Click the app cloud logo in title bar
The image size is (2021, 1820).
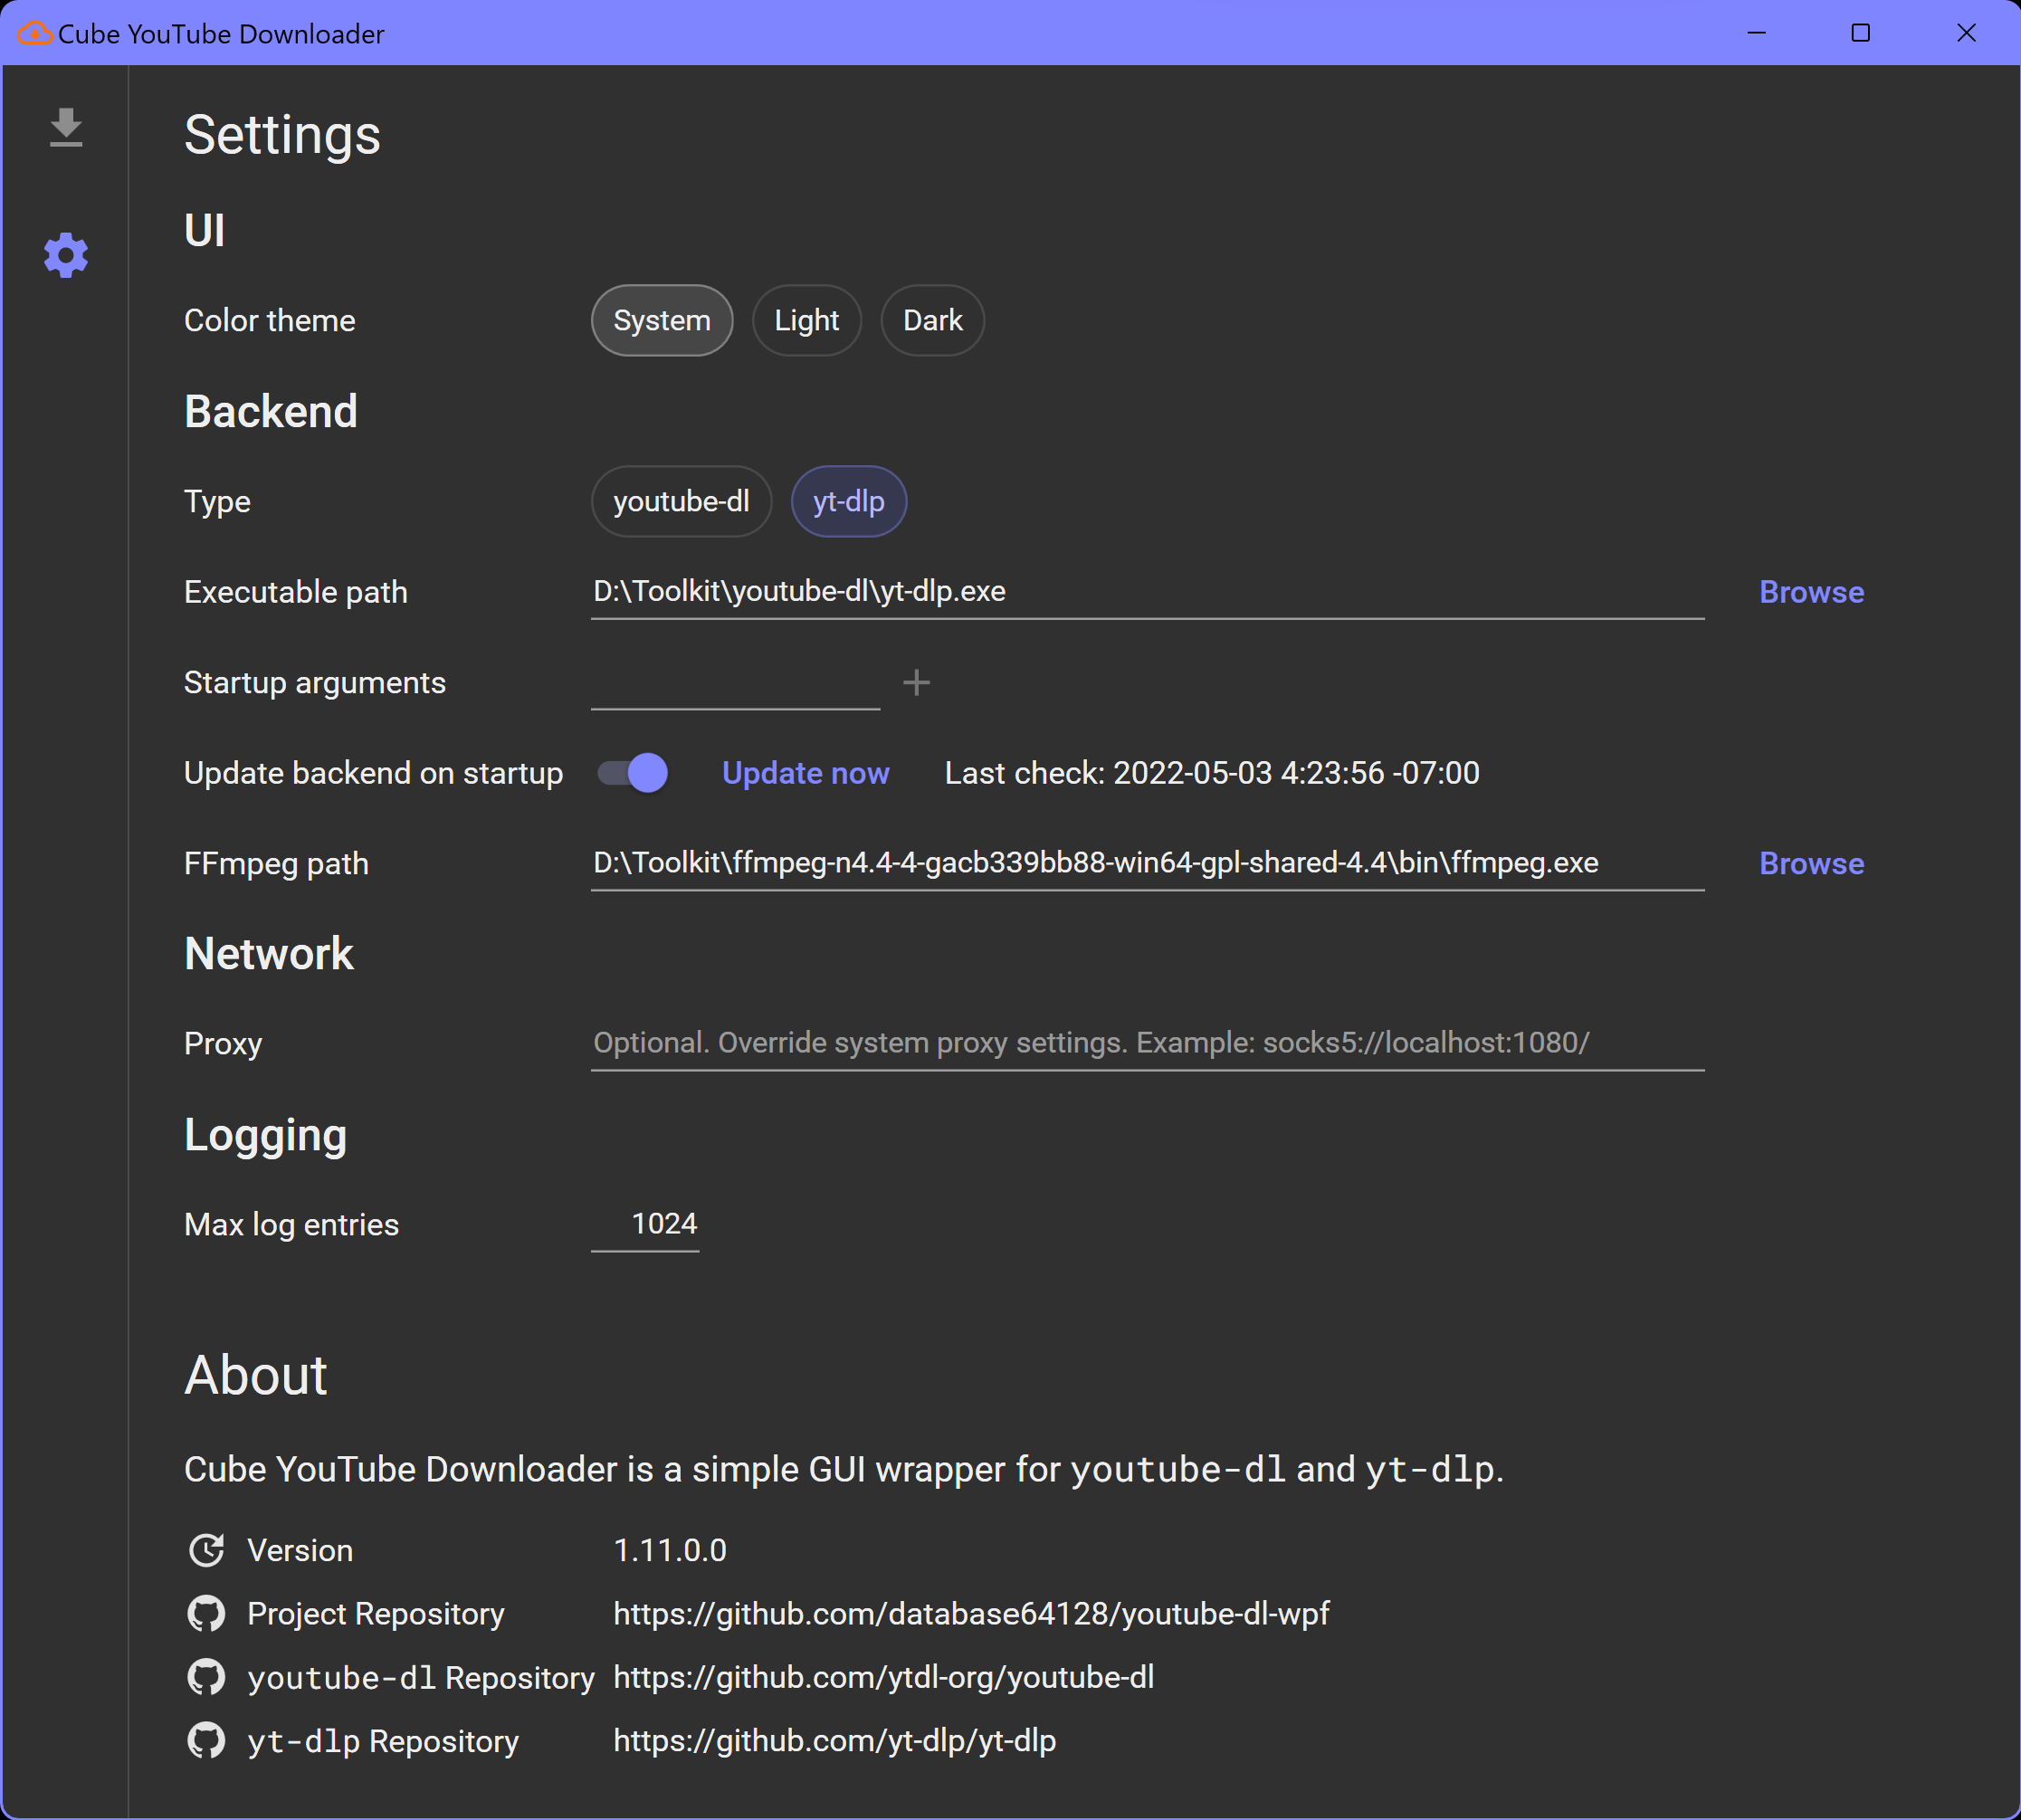click(34, 33)
